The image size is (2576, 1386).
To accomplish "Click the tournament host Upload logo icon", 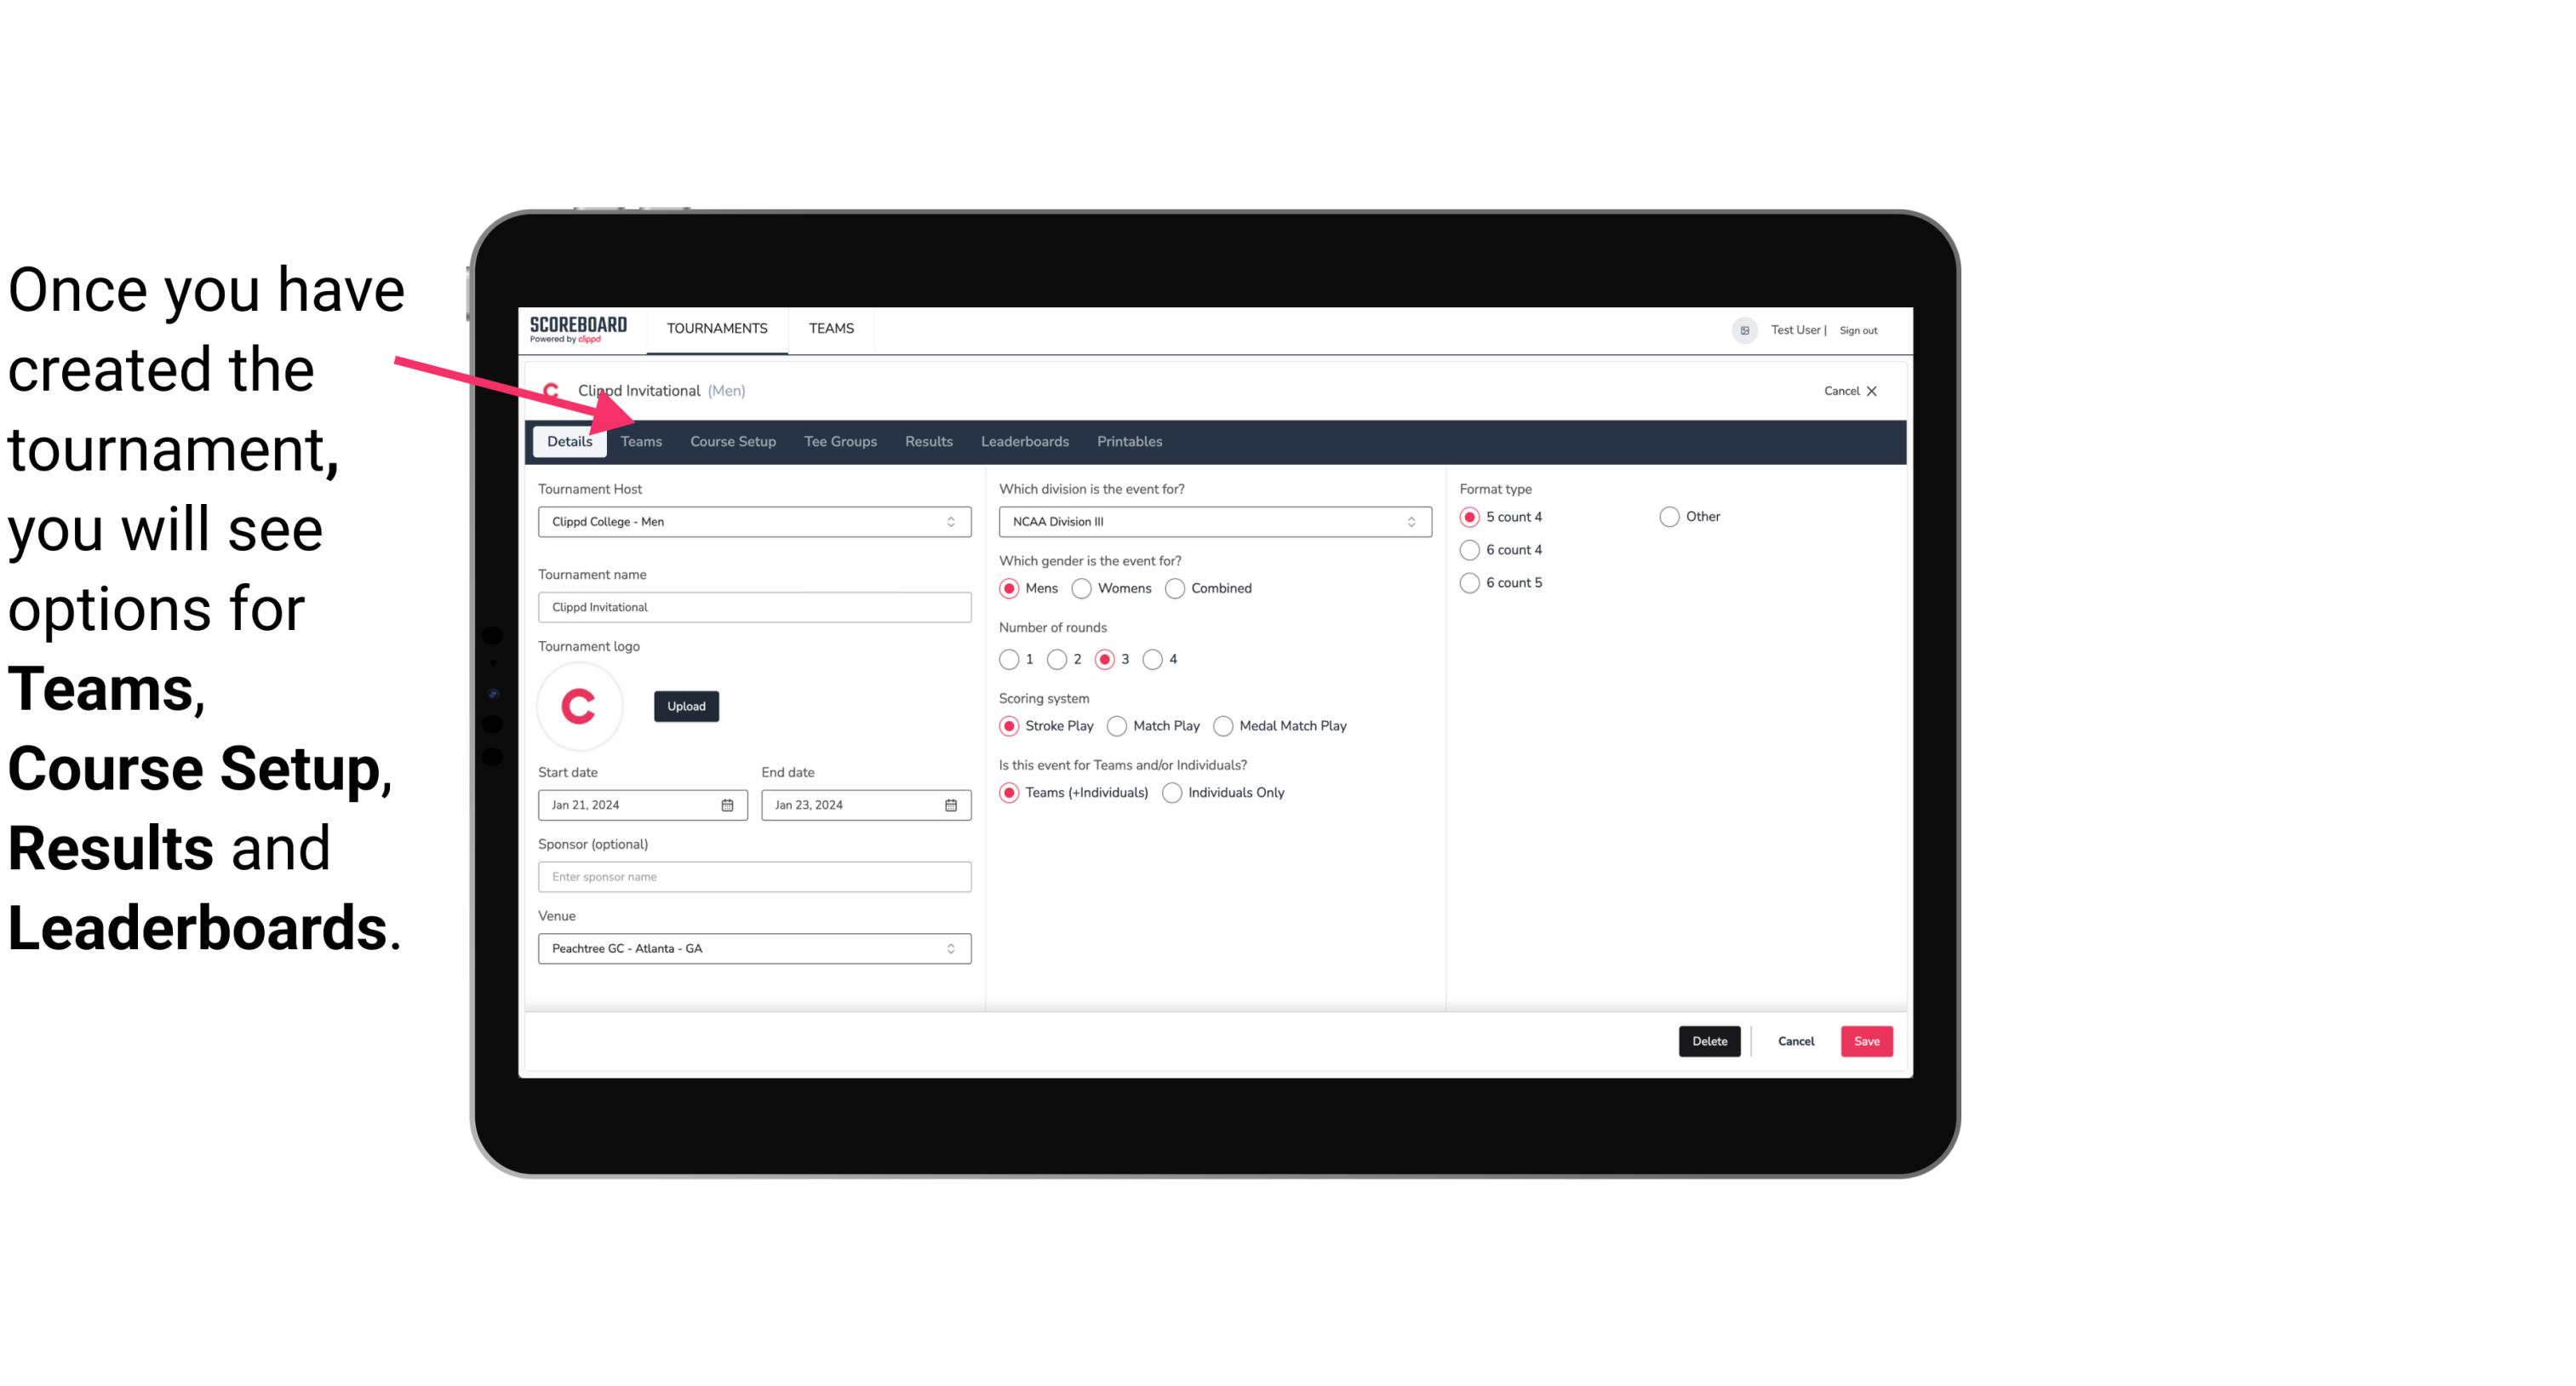I will click(686, 705).
